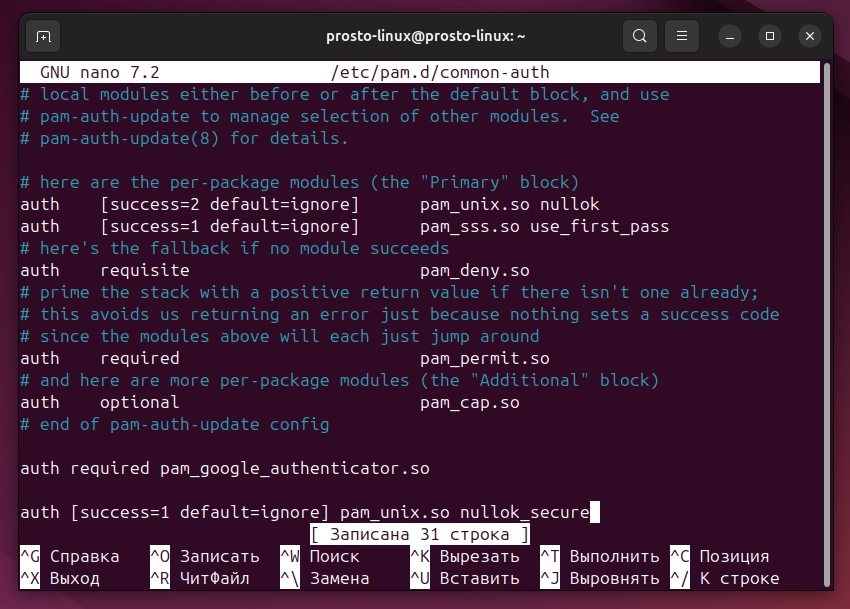Image resolution: width=850 pixels, height=609 pixels.
Task: Open a new terminal tab
Action: pos(43,36)
